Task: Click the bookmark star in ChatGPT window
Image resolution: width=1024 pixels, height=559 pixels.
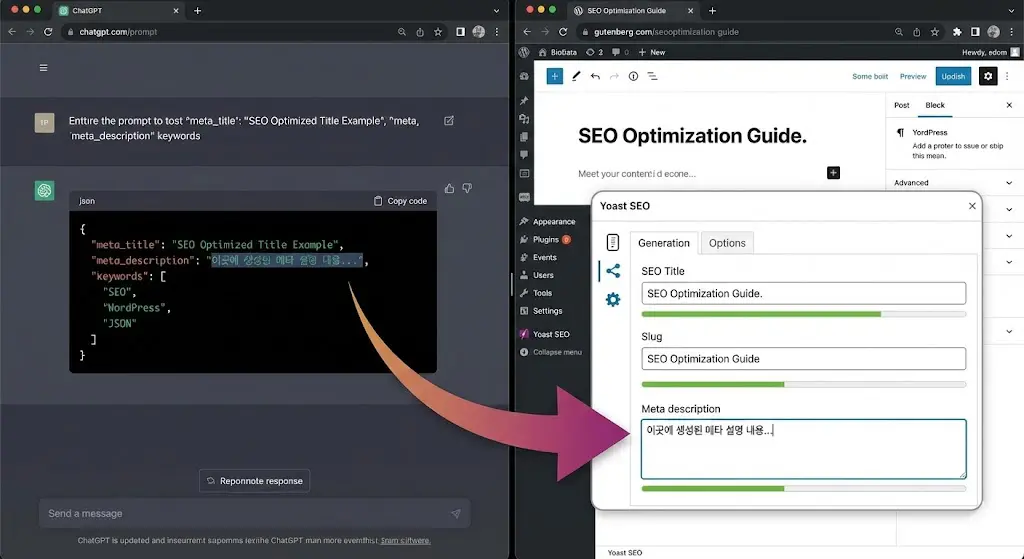Action: pyautogui.click(x=438, y=32)
